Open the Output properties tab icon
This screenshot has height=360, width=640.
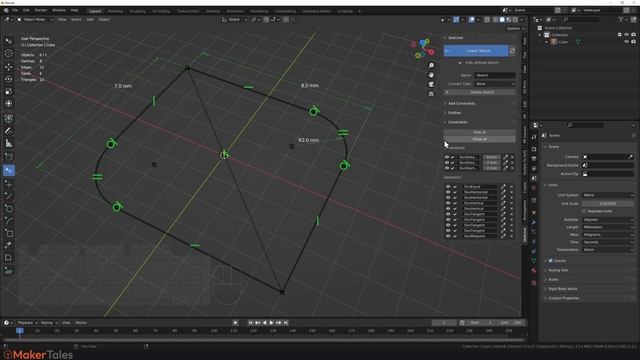(x=534, y=158)
